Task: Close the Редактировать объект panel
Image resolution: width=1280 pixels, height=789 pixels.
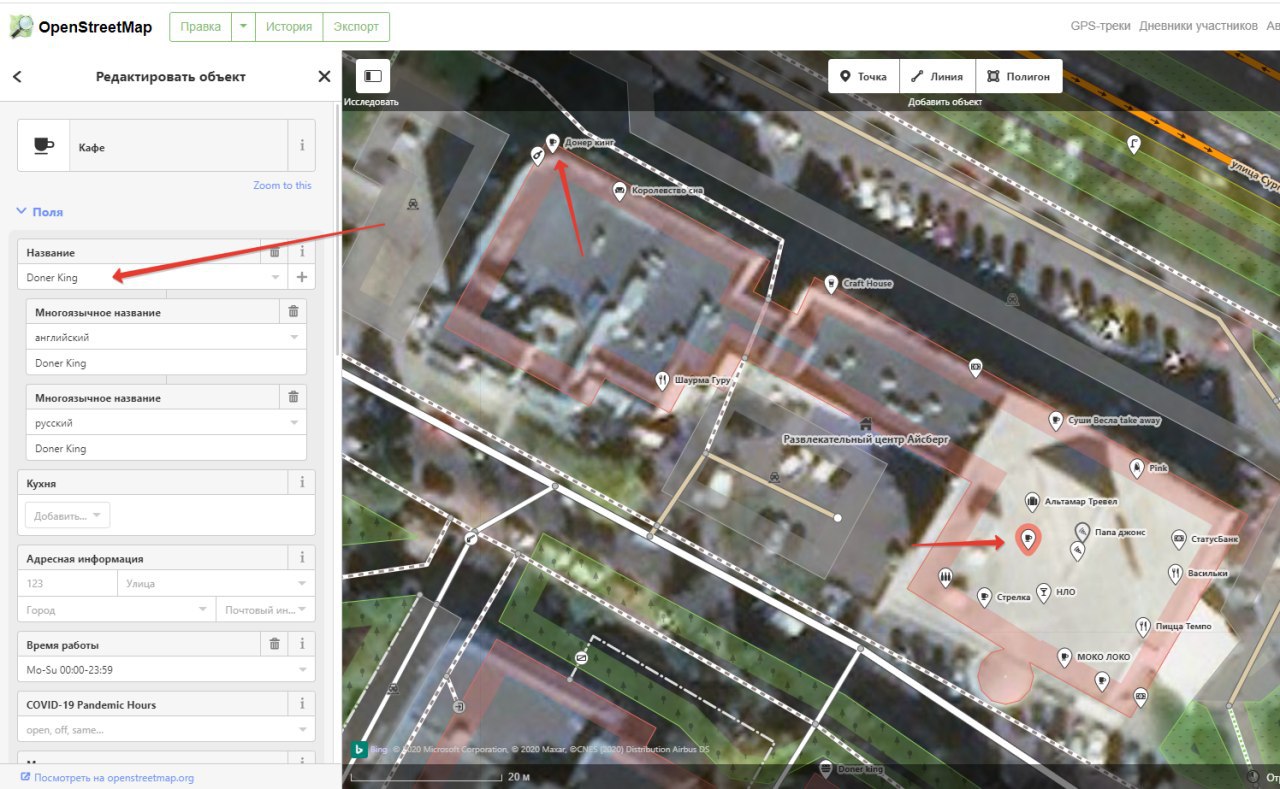Action: click(x=324, y=77)
